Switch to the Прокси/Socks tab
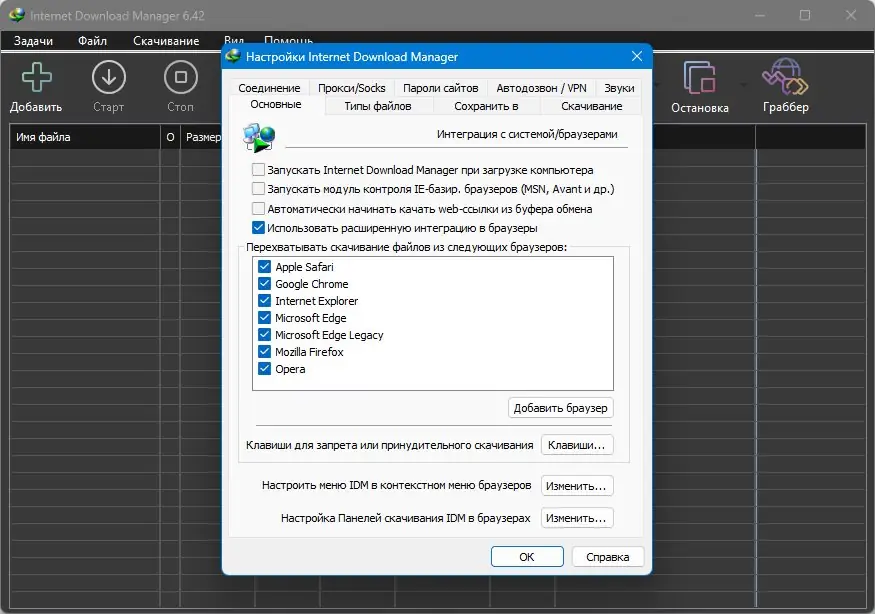 (x=352, y=88)
